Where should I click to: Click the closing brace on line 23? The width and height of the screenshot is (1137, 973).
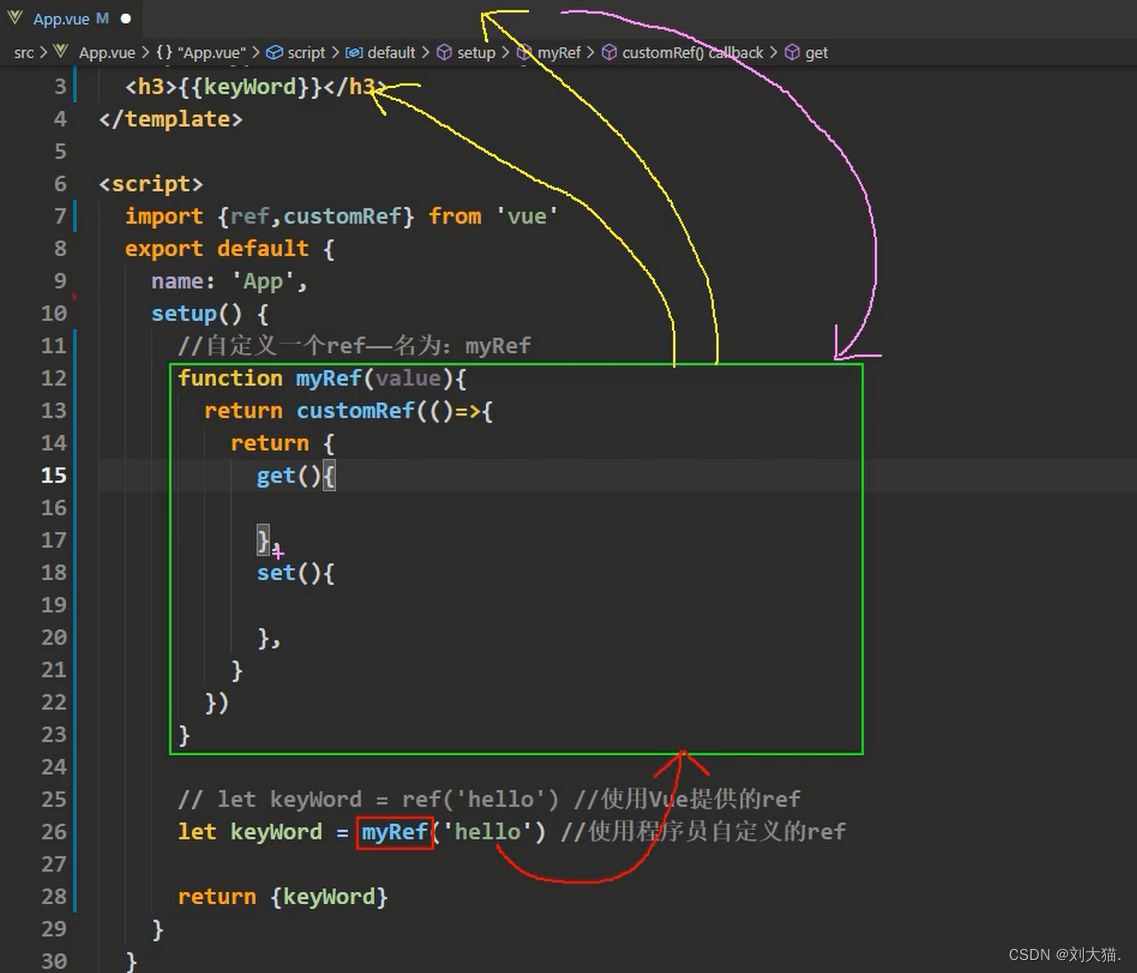[x=184, y=734]
